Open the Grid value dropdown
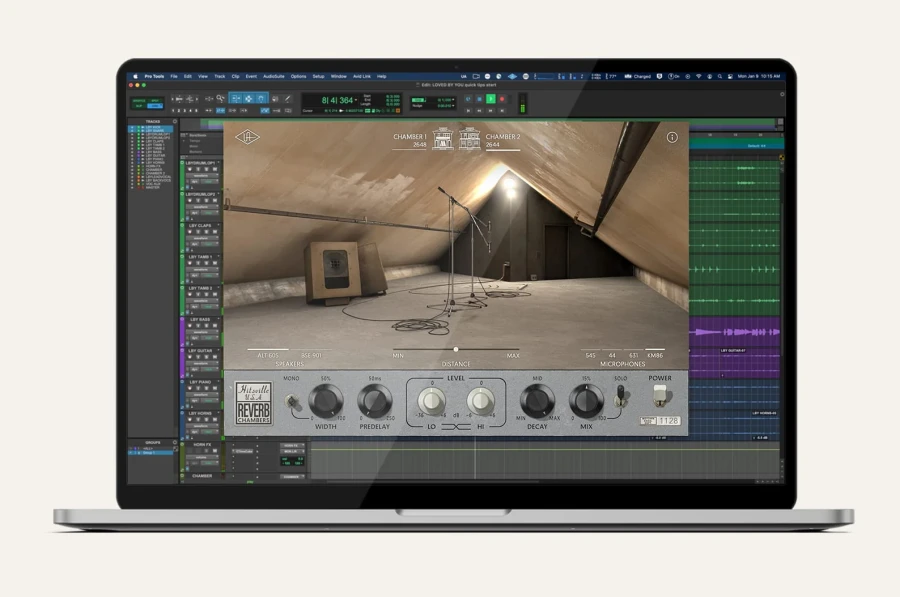900x597 pixels. [453, 99]
